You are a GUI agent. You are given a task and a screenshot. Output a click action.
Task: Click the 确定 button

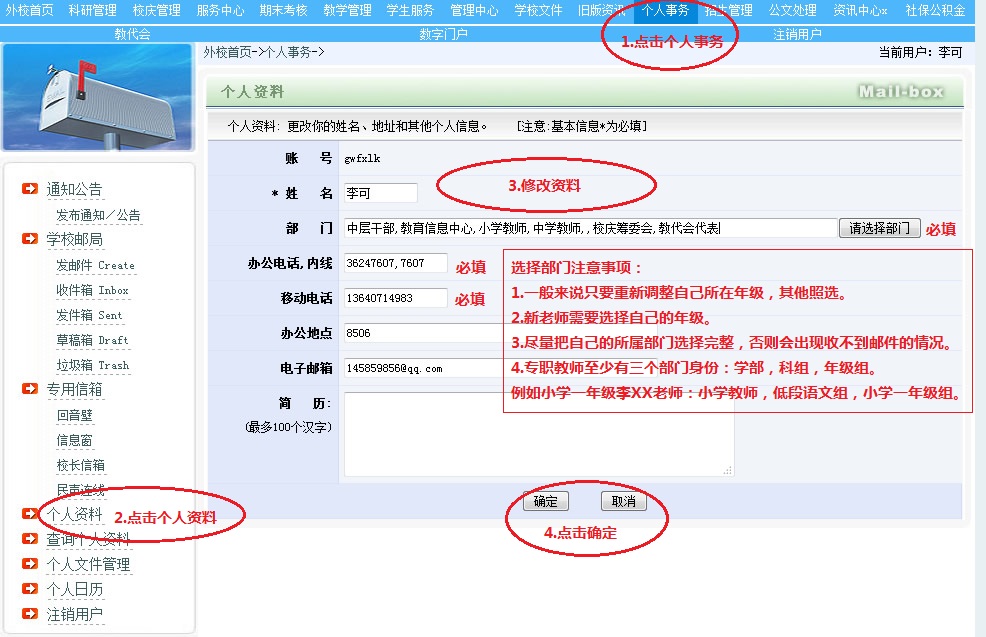pyautogui.click(x=546, y=501)
